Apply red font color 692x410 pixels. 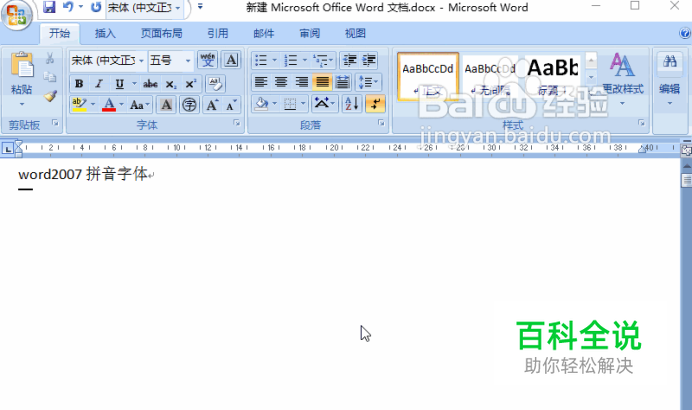coord(109,105)
